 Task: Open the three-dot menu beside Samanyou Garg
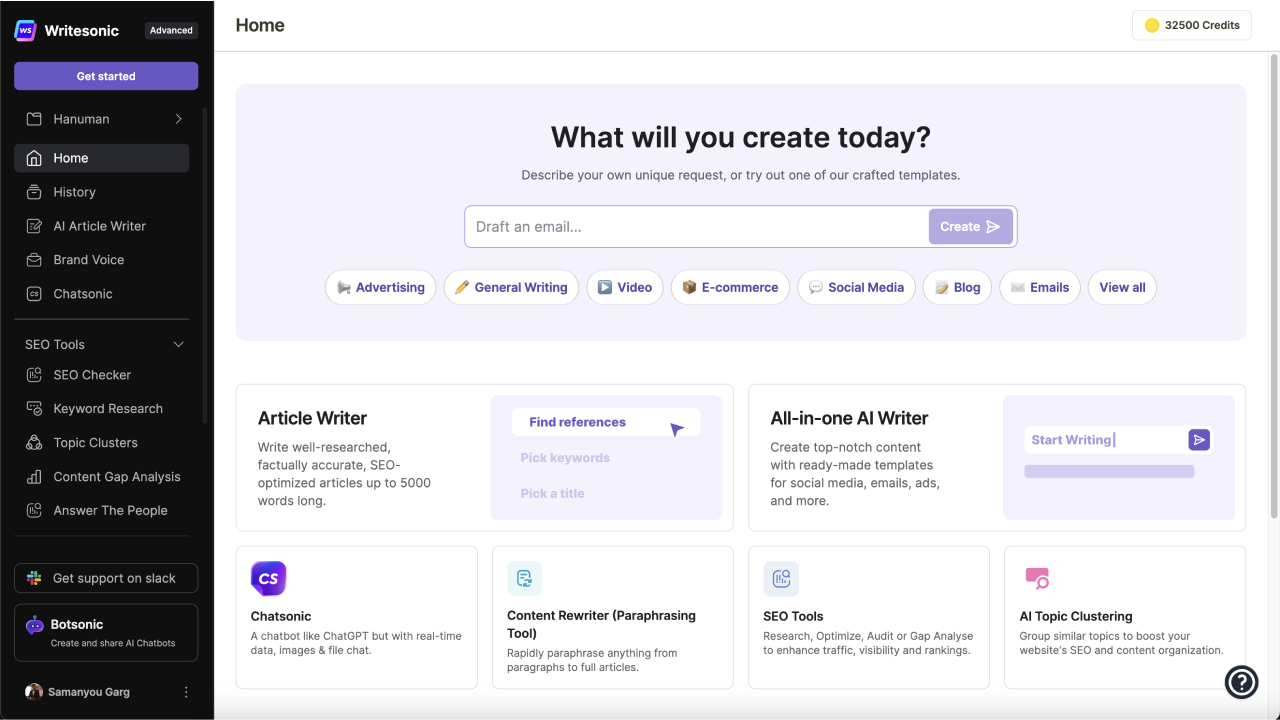click(186, 692)
